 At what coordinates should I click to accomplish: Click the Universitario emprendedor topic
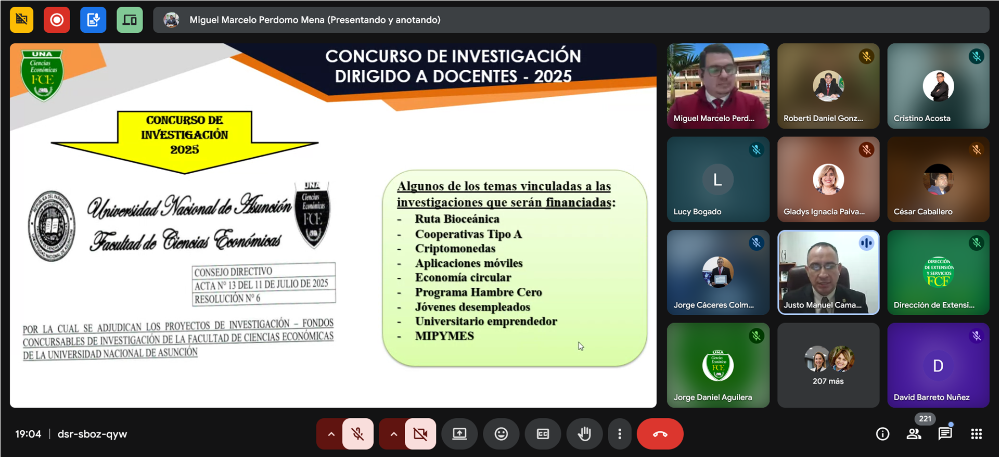pos(486,321)
